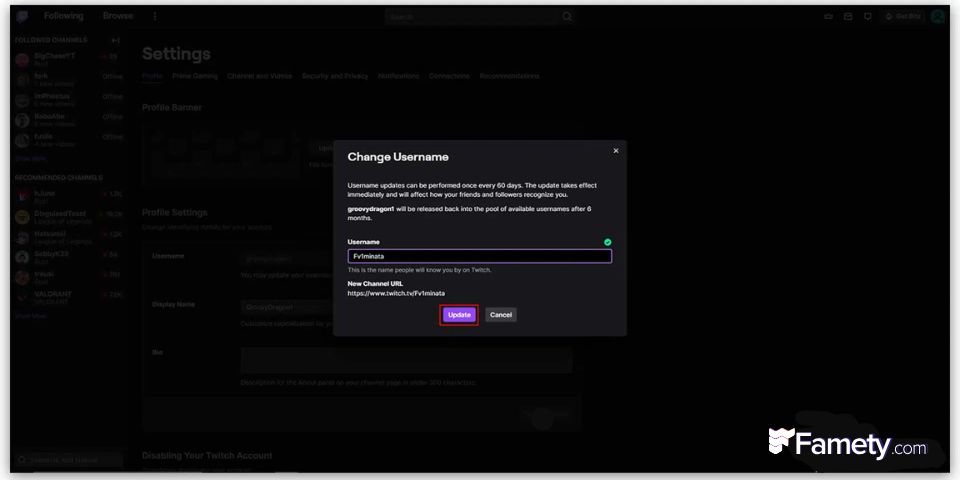Click the Get Bits button
The width and height of the screenshot is (960, 480).
coord(903,17)
